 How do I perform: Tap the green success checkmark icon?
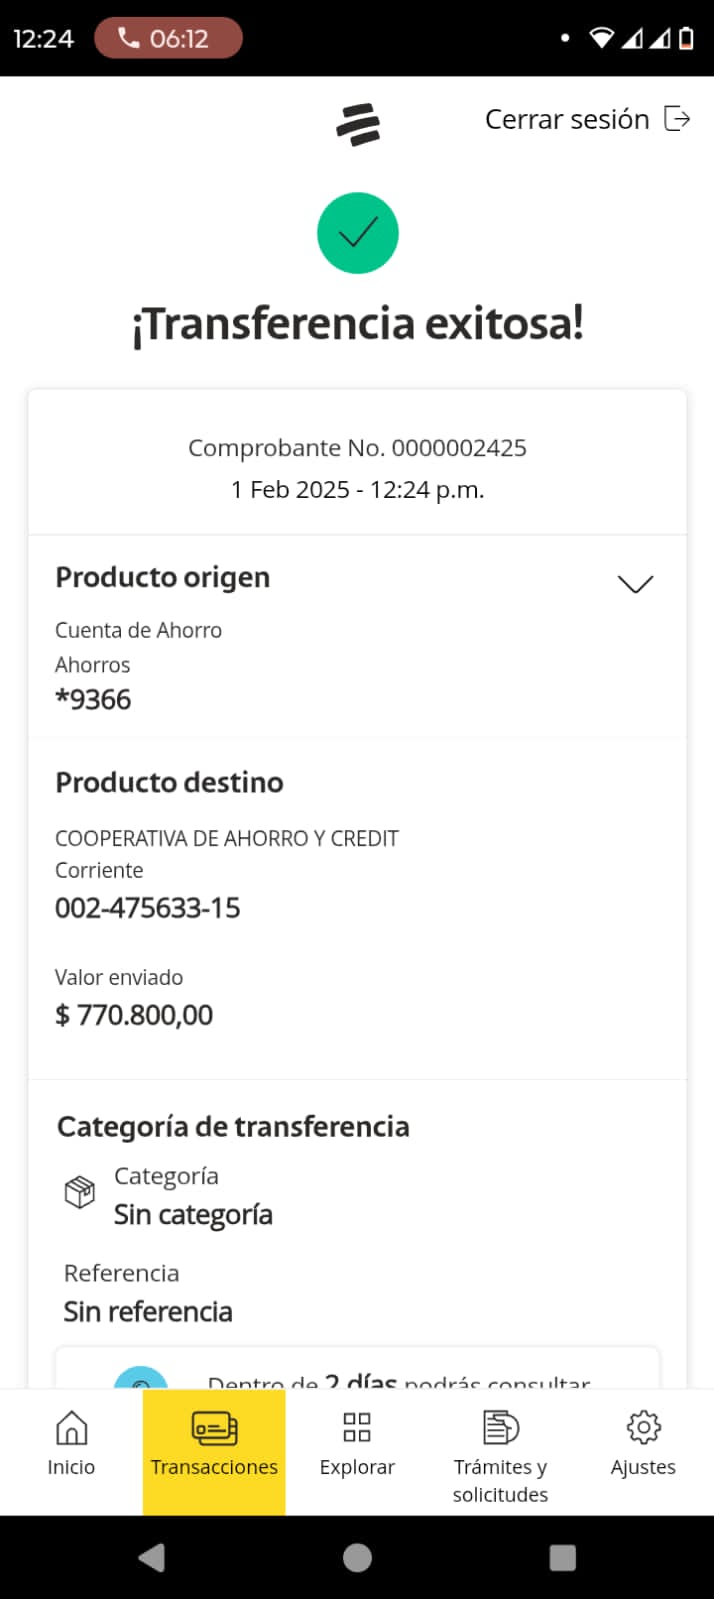tap(358, 233)
